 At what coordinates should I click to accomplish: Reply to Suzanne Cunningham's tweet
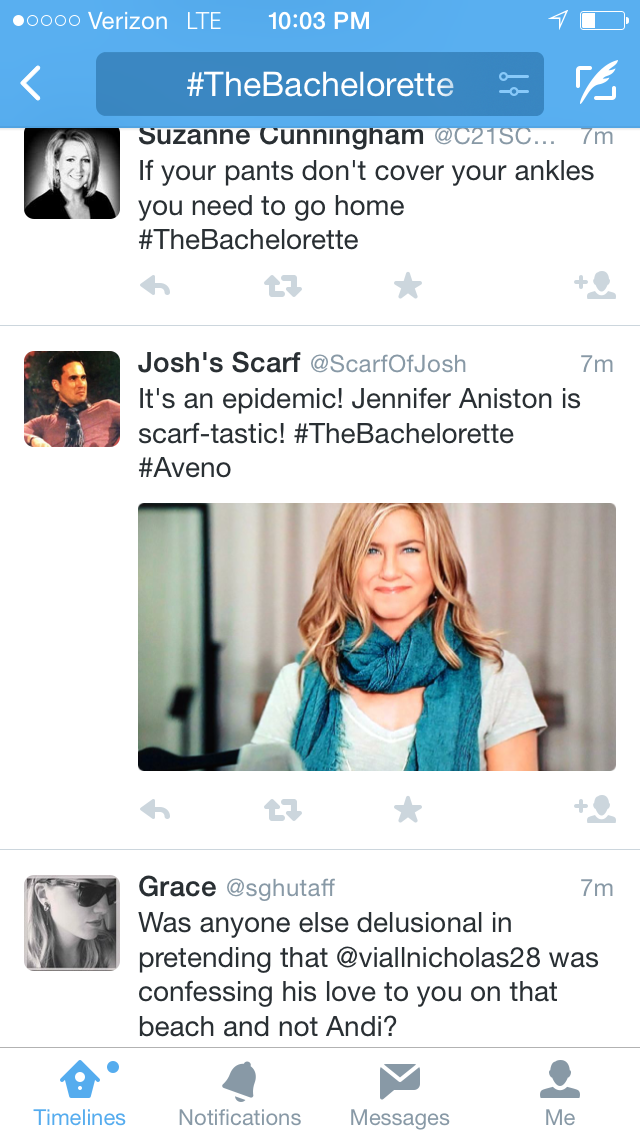tap(155, 287)
